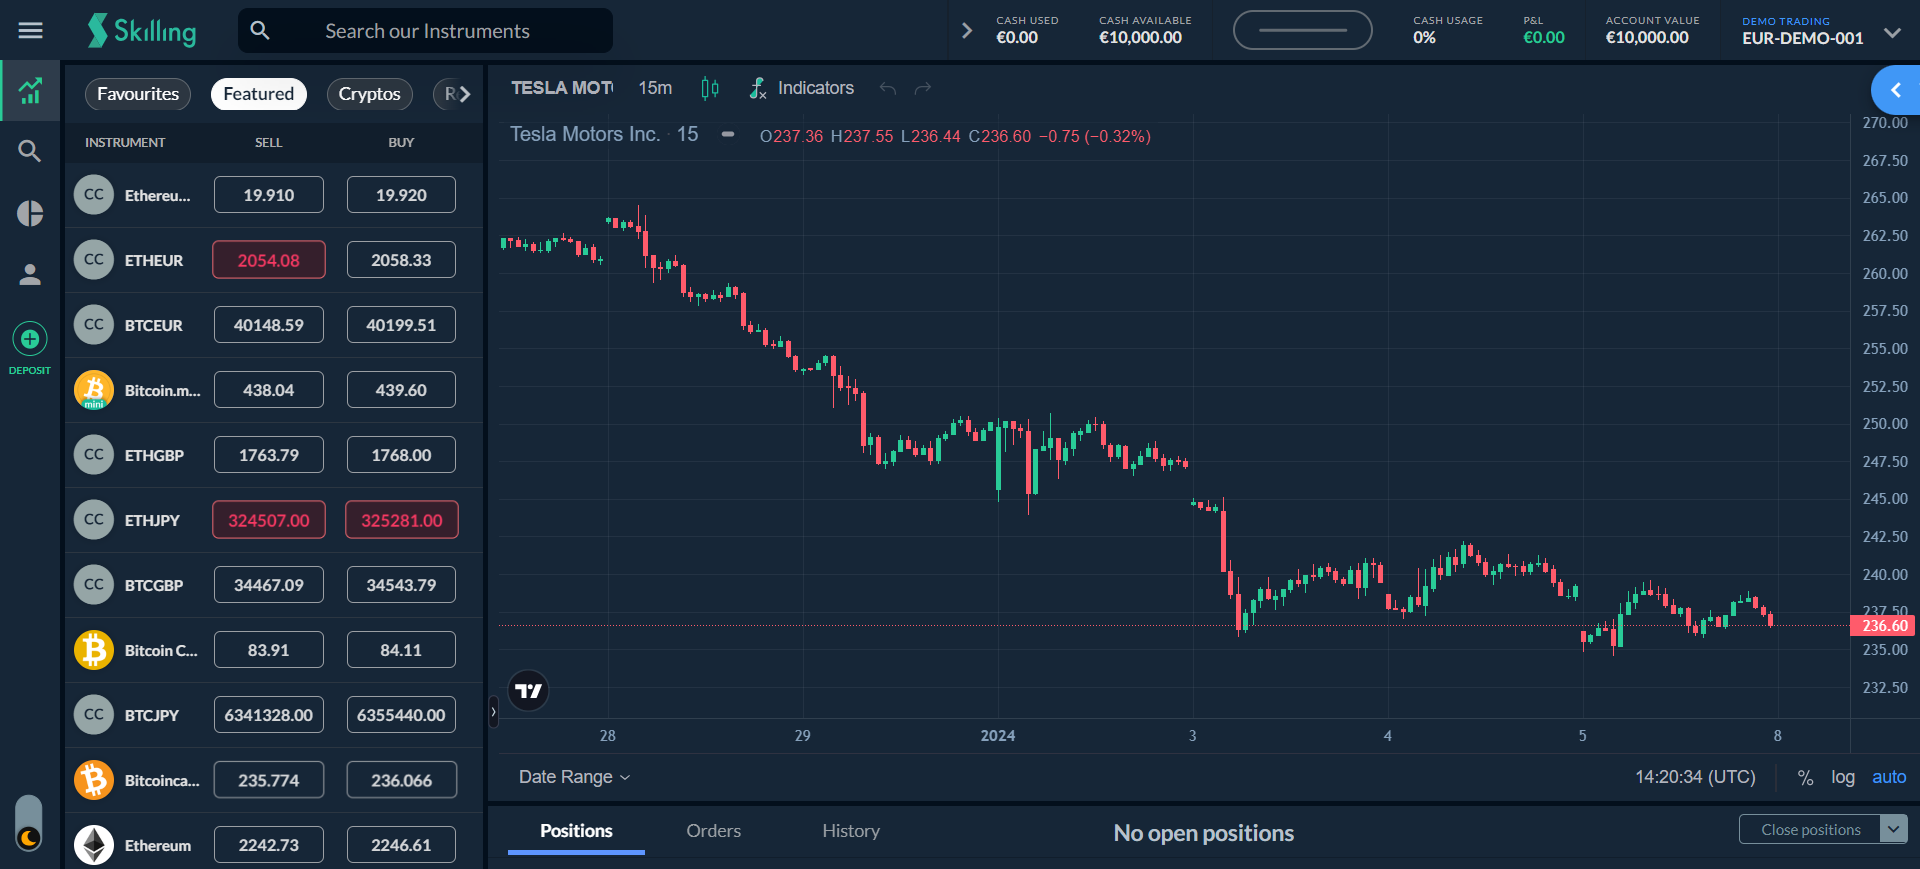Click the ETHJPY CC icon
This screenshot has height=869, width=1920.
[x=94, y=520]
